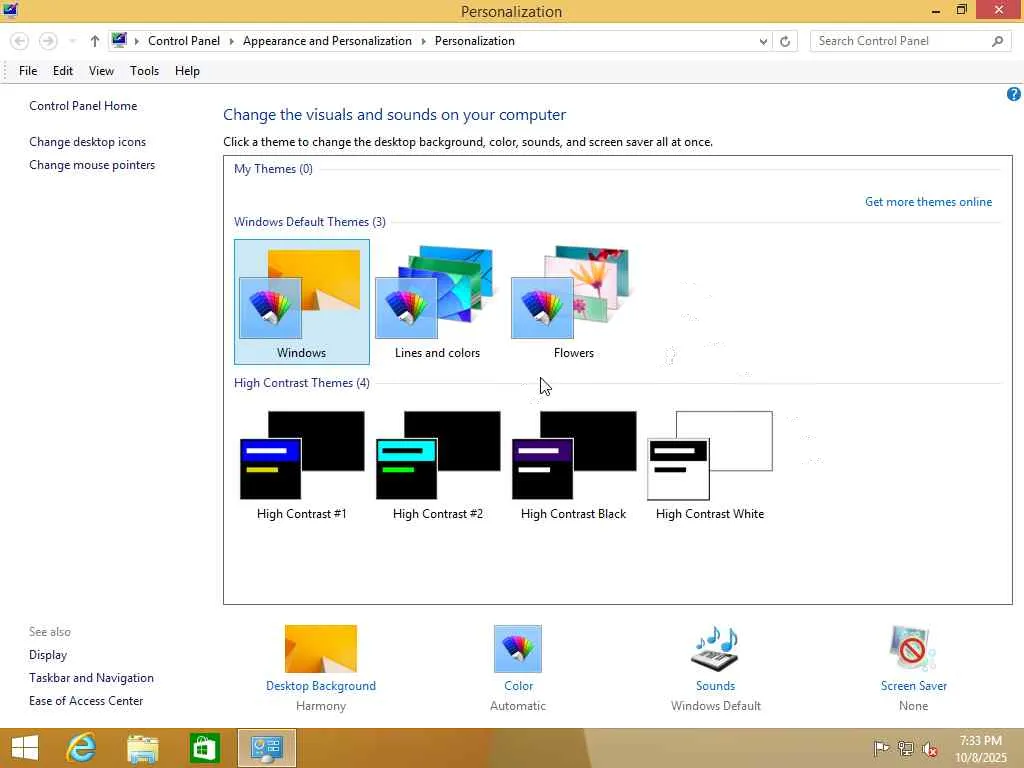This screenshot has width=1024, height=768.
Task: Click Get more themes online link
Action: (928, 202)
